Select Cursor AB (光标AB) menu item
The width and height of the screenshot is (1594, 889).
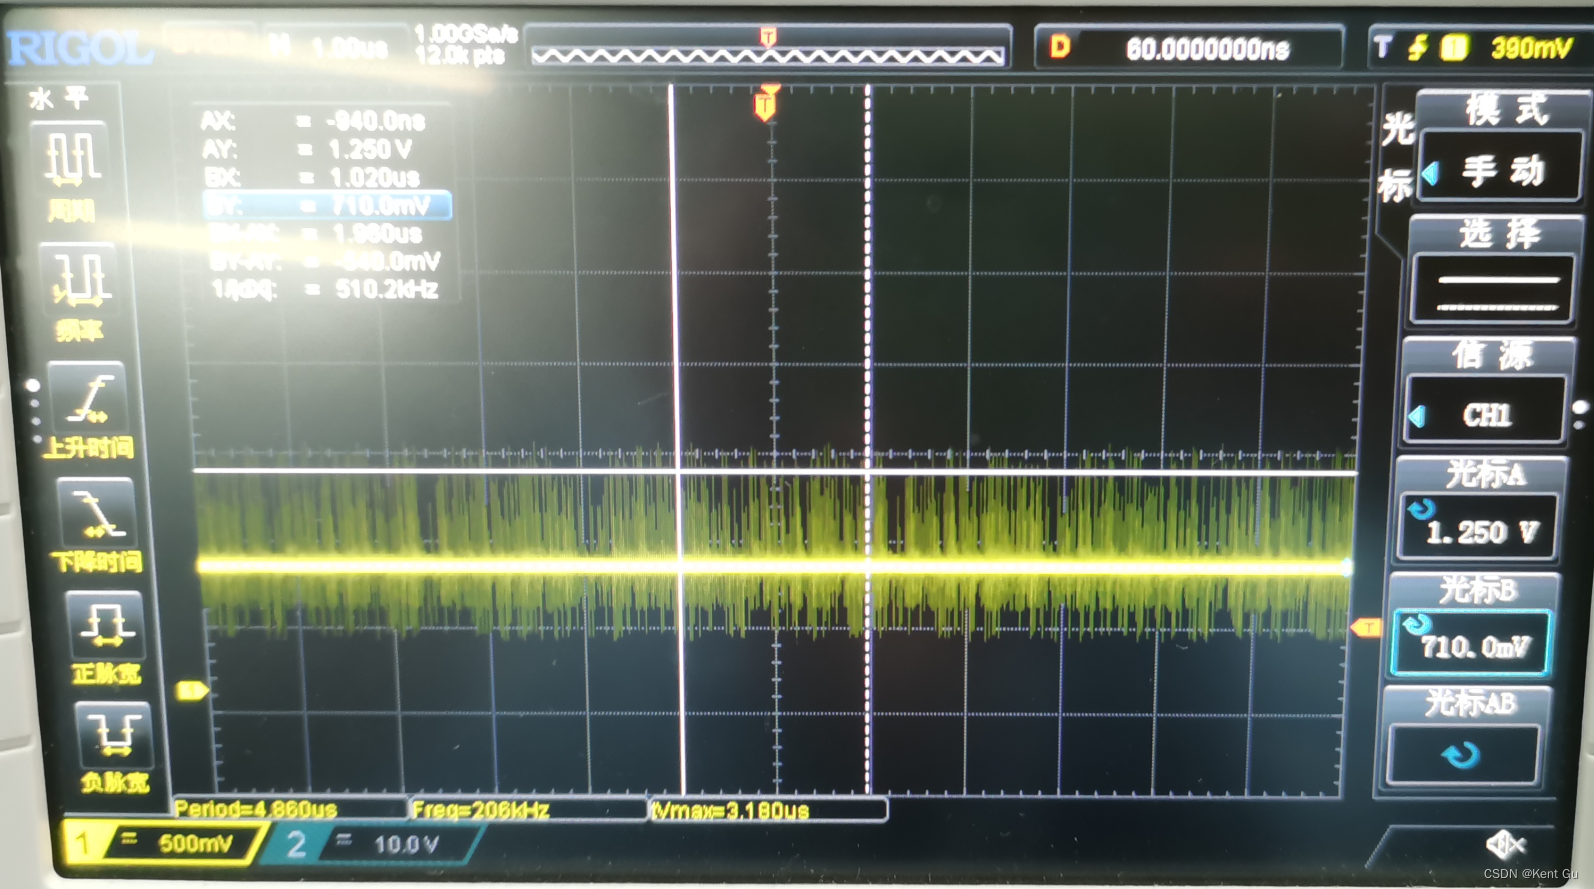[1470, 704]
